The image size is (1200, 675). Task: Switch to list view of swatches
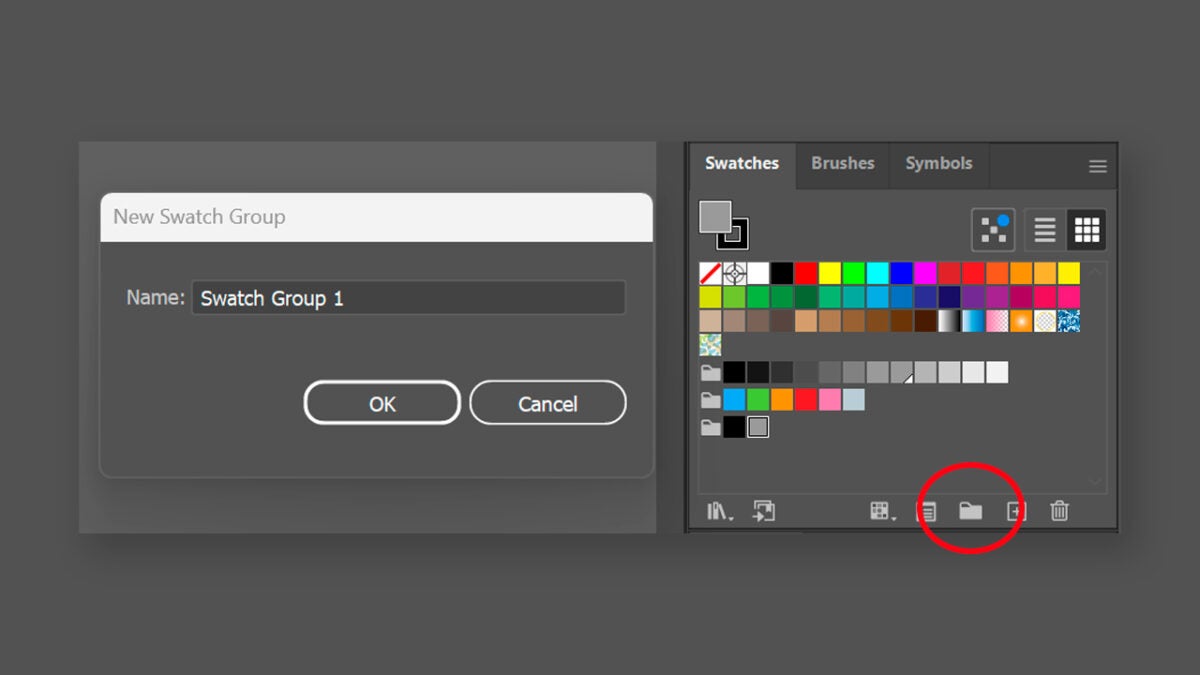click(1044, 231)
